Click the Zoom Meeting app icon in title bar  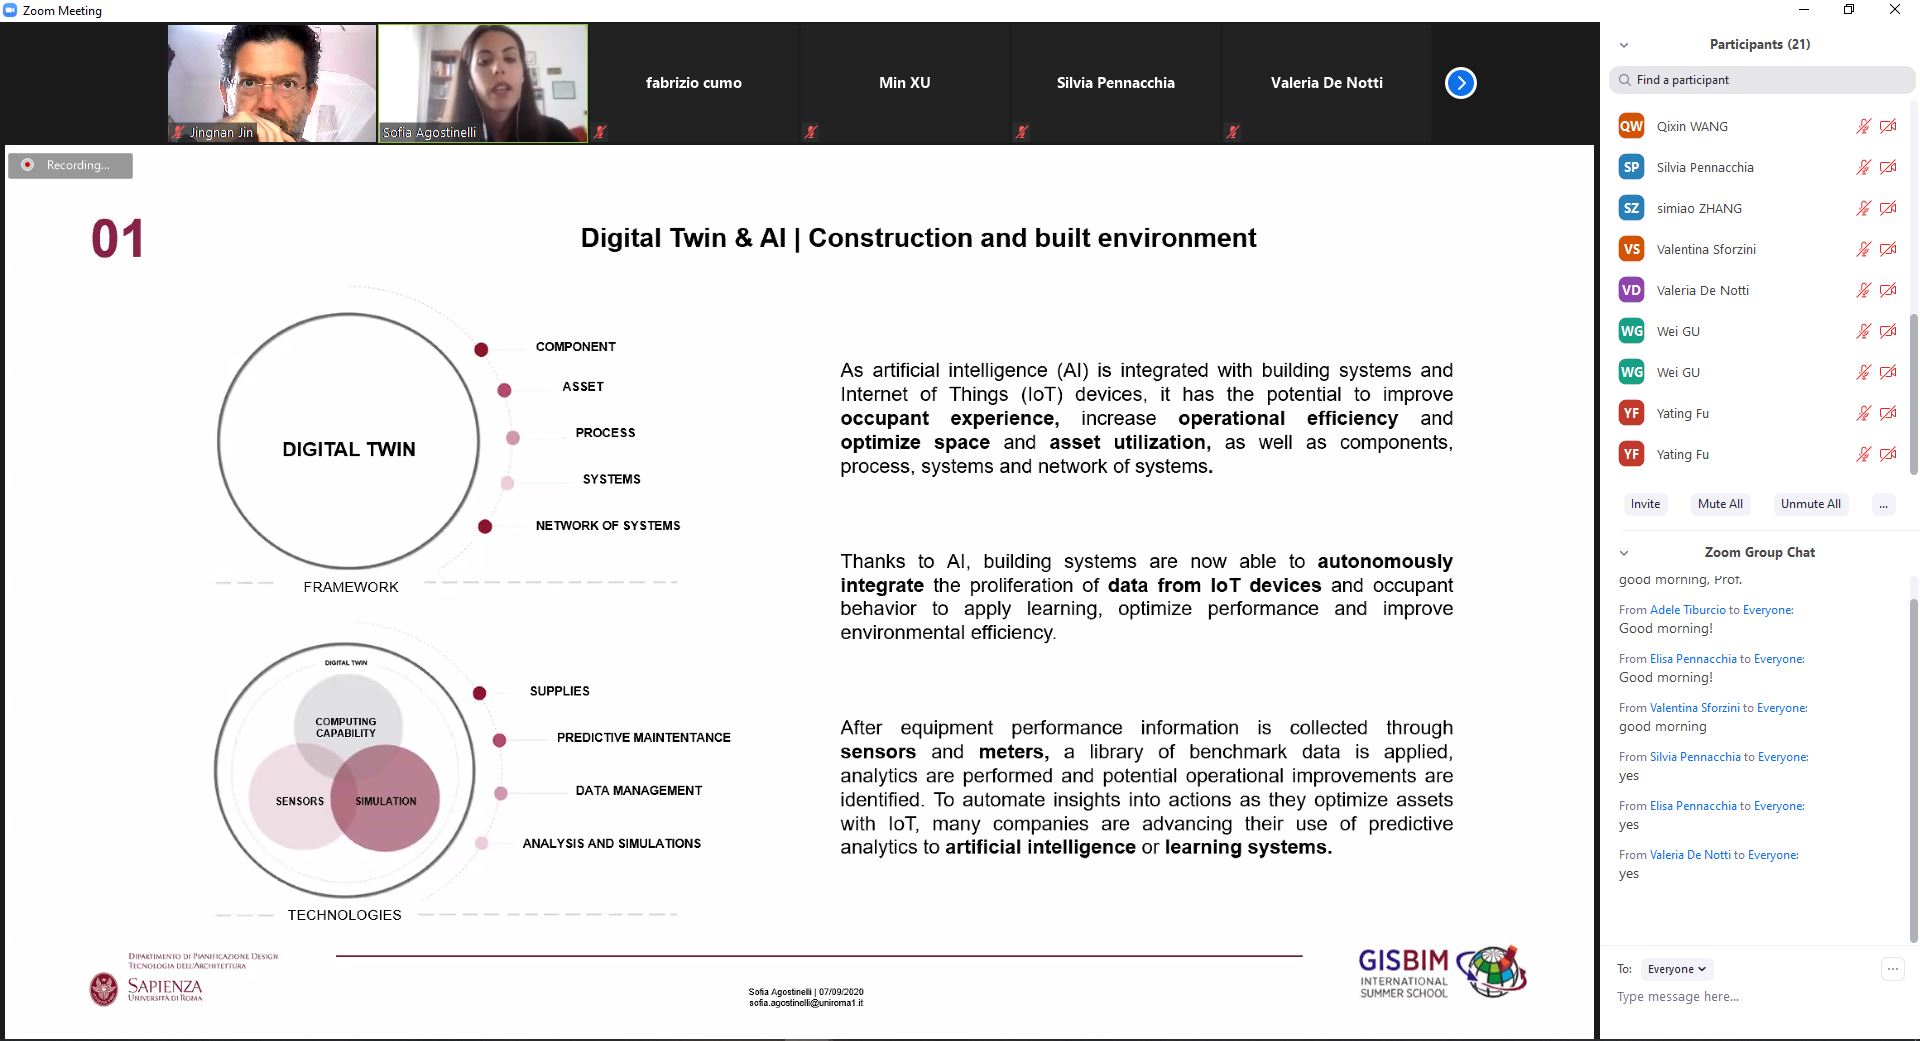pos(10,10)
